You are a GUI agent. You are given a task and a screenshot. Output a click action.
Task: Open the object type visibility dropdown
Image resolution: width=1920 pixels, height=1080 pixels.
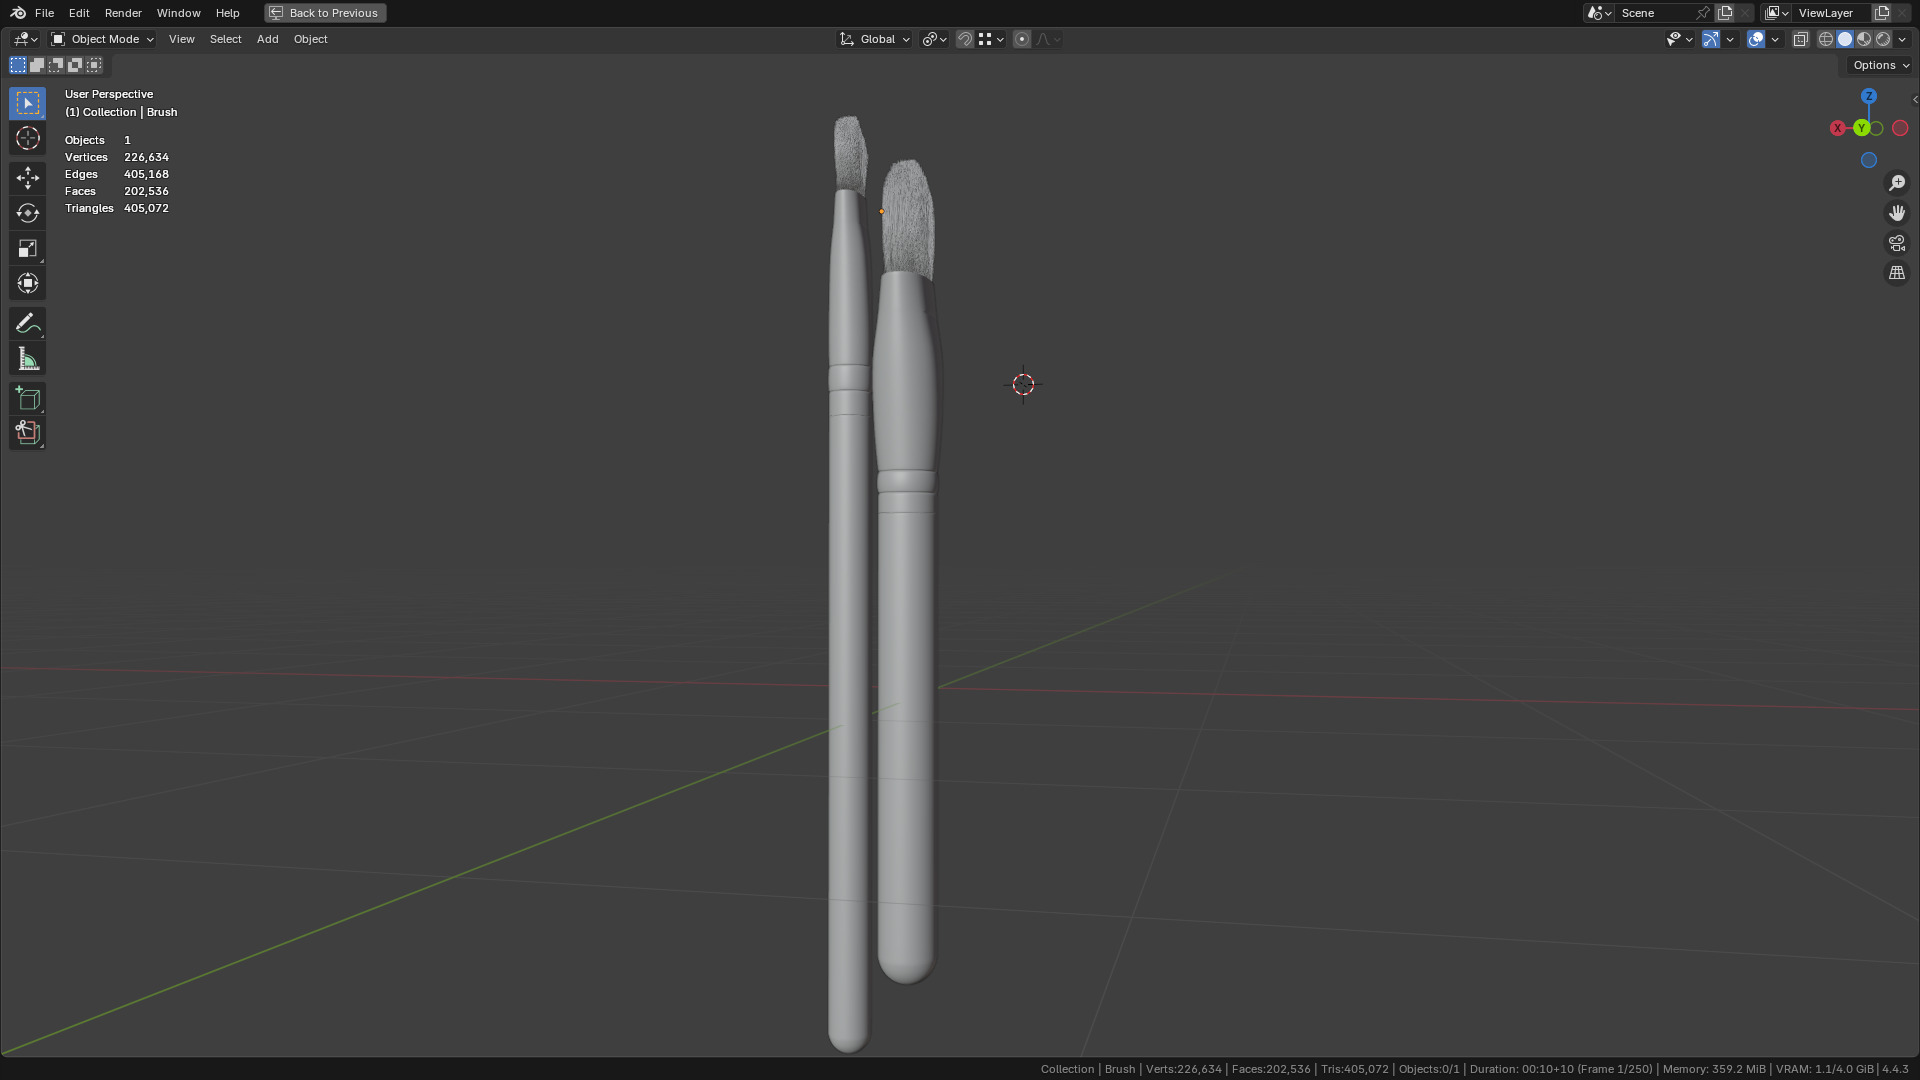tap(1680, 39)
